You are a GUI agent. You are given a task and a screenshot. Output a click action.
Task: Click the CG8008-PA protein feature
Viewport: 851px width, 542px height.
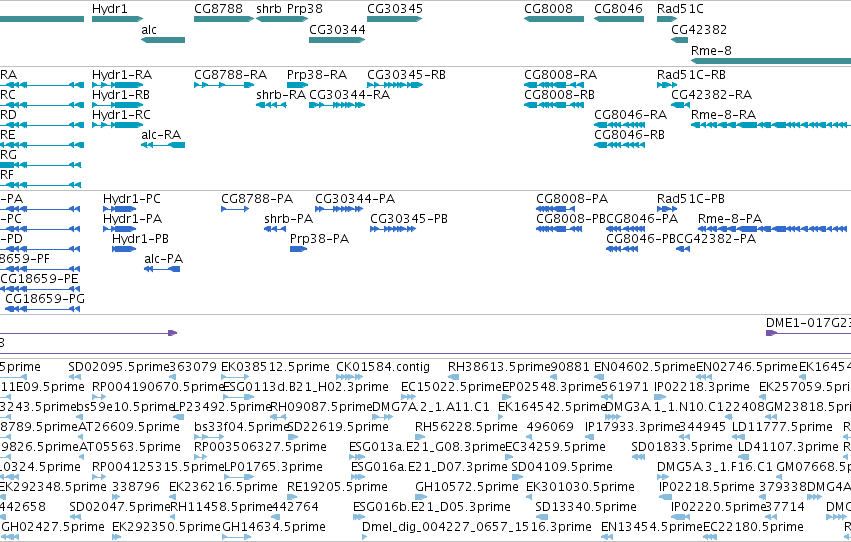click(555, 209)
